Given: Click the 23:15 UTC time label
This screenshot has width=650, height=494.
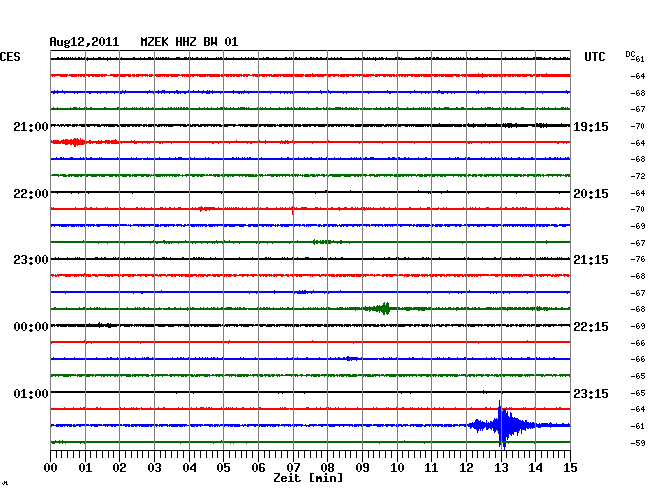Looking at the screenshot, I should 590,393.
